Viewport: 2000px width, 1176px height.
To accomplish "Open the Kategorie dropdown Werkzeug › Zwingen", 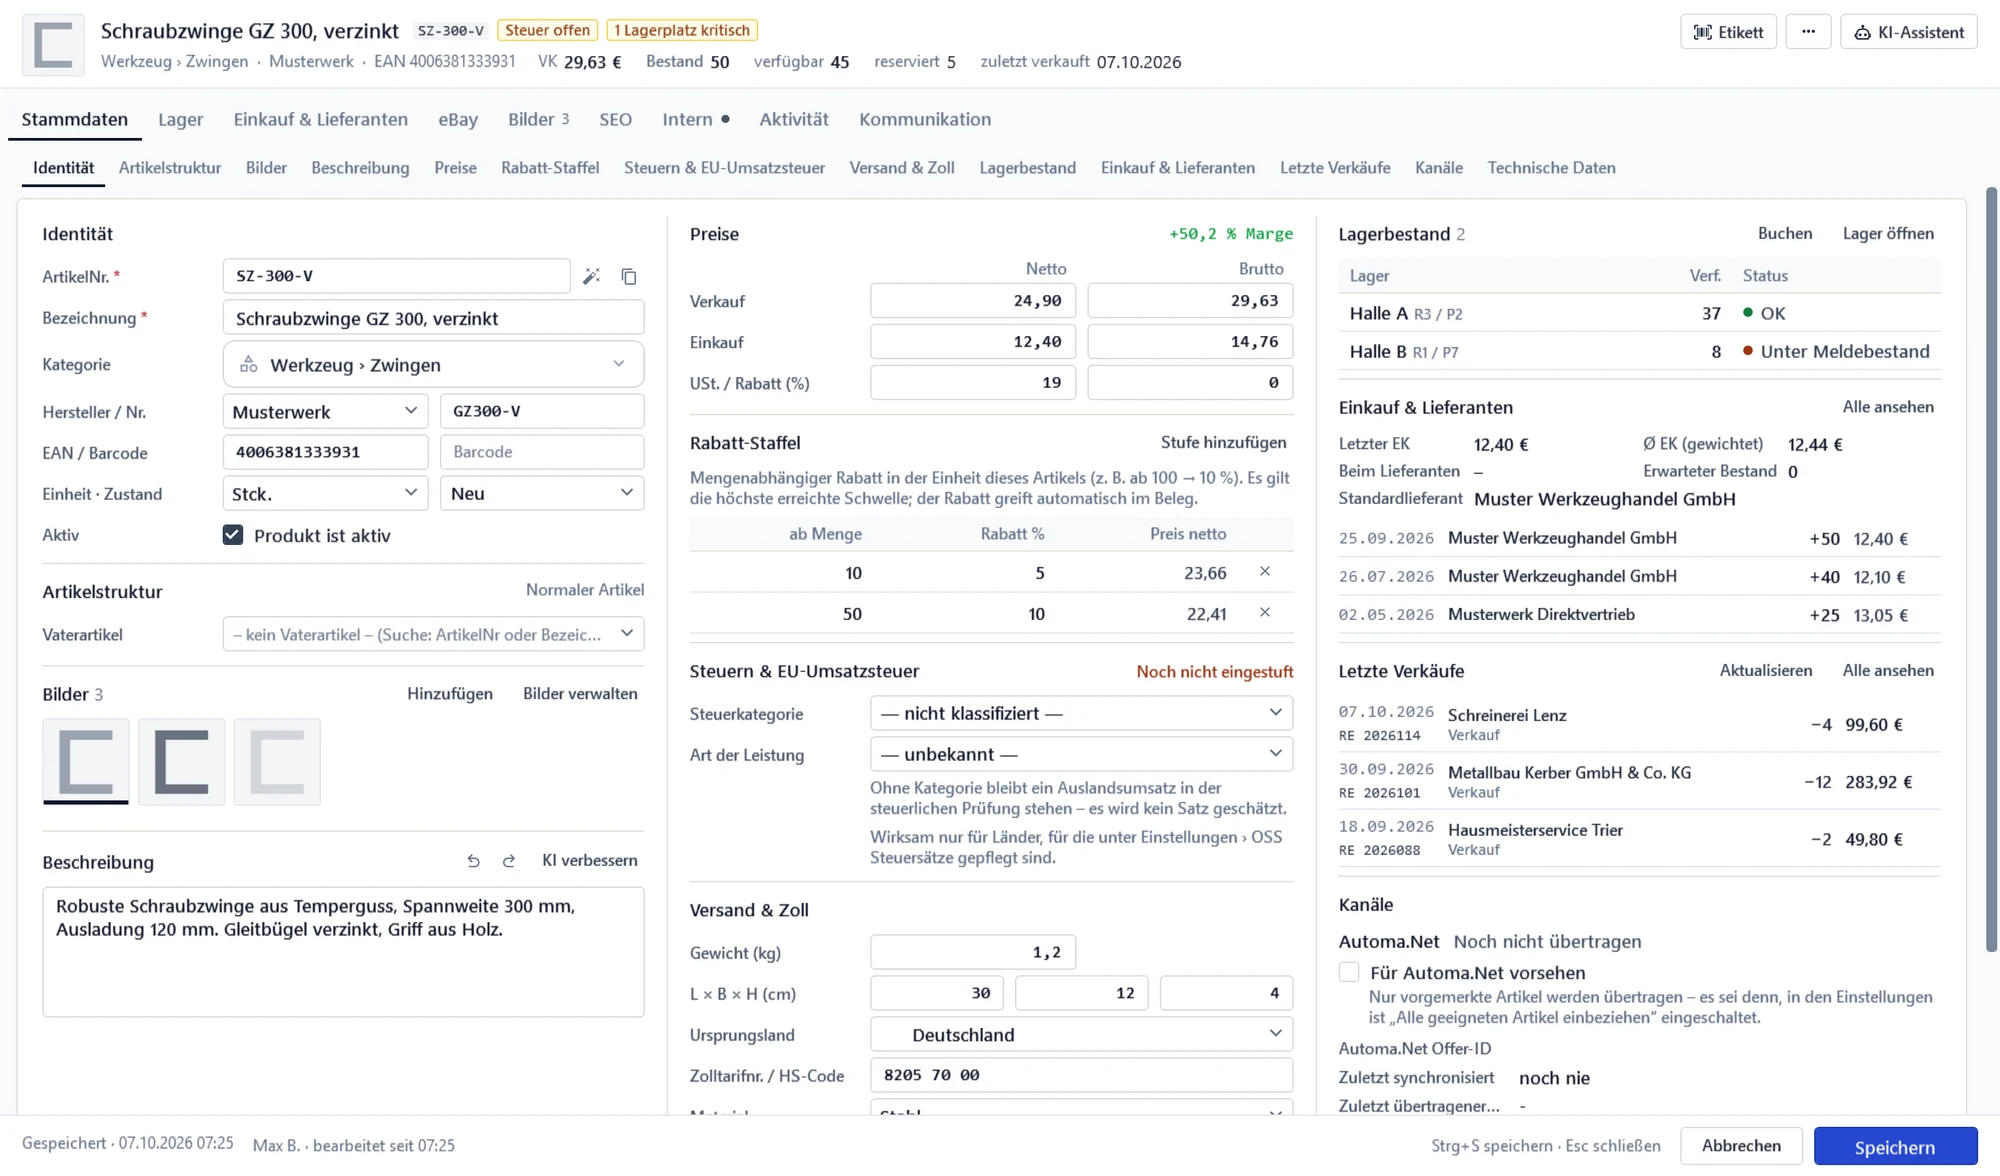I will [433, 364].
